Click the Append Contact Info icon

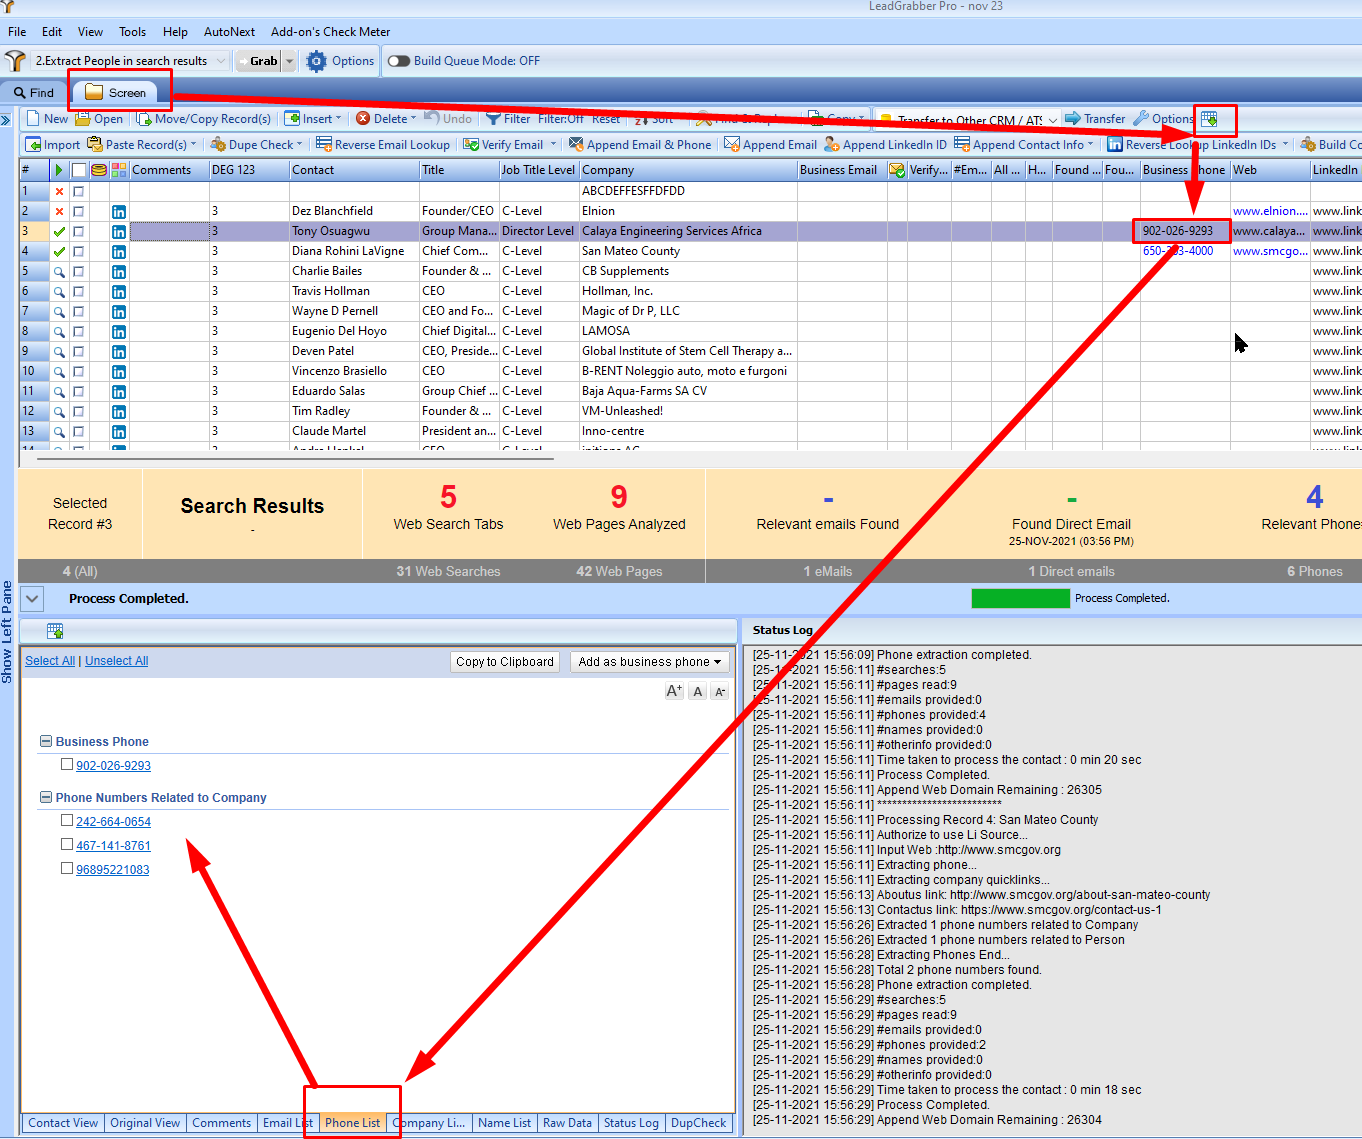point(962,145)
